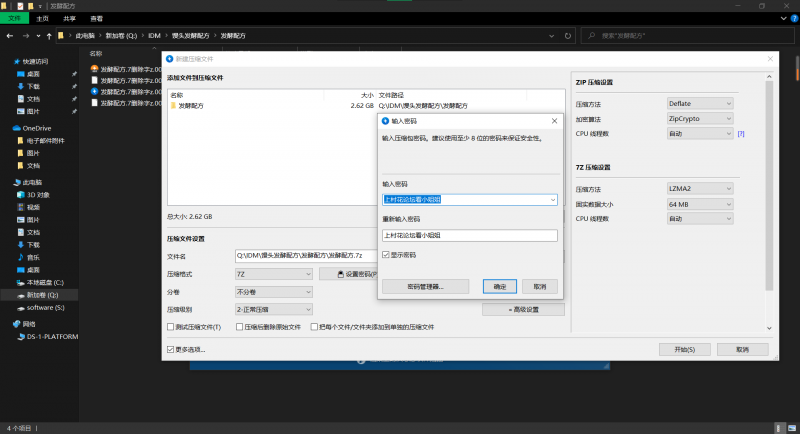The image size is (800, 434).
Task: Select 发酵配方 folder in archive file list
Action: pyautogui.click(x=190, y=105)
